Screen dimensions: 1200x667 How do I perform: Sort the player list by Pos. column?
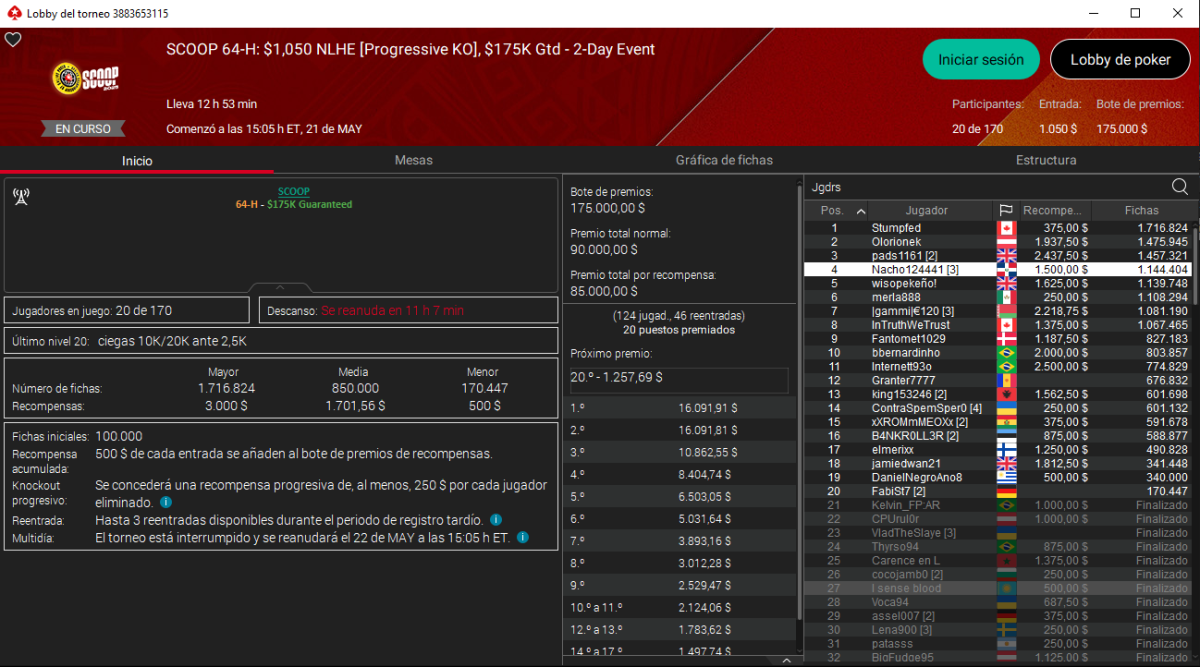click(x=836, y=210)
